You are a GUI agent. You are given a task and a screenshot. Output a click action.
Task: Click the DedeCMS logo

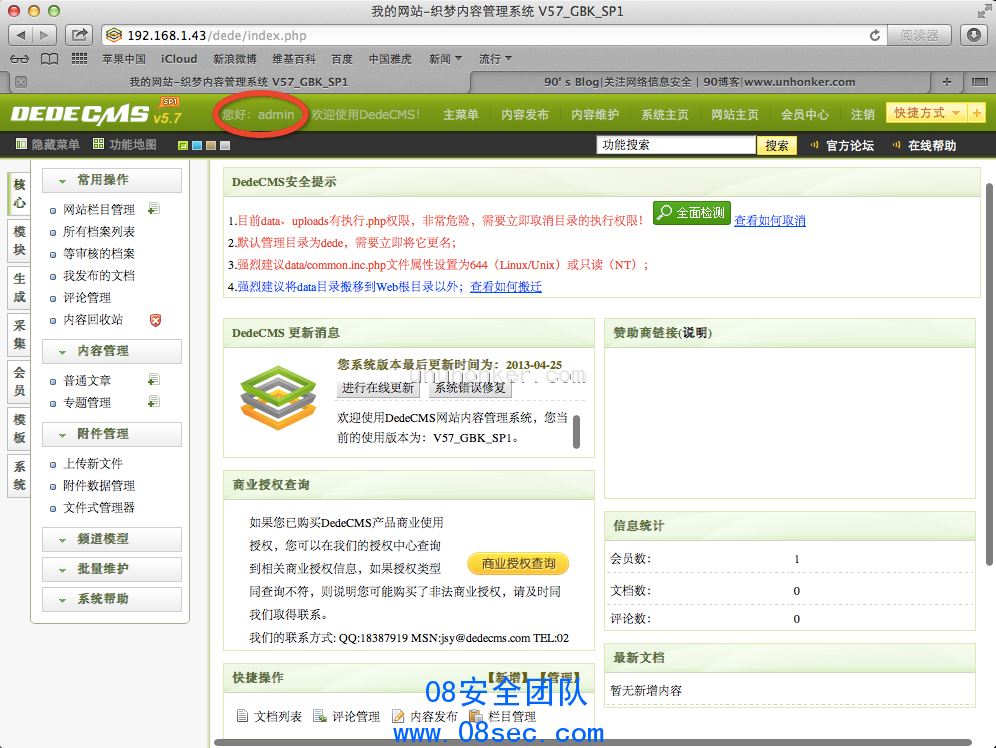click(x=97, y=112)
